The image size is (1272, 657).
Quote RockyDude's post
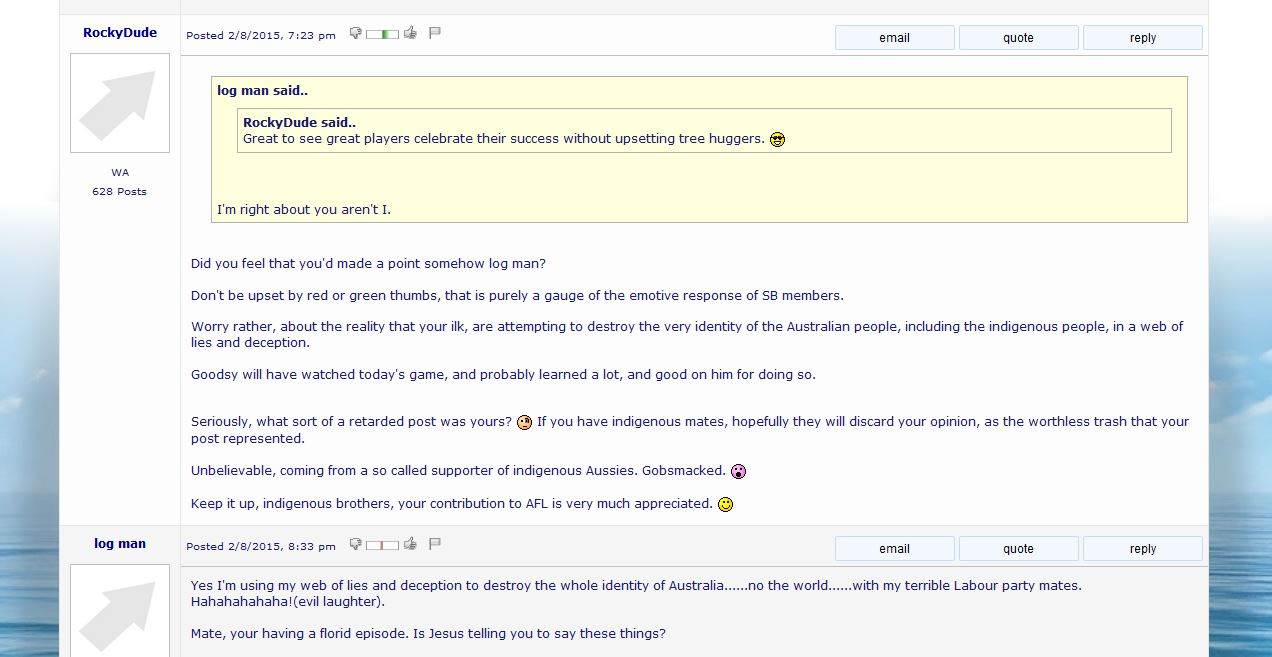click(1018, 38)
